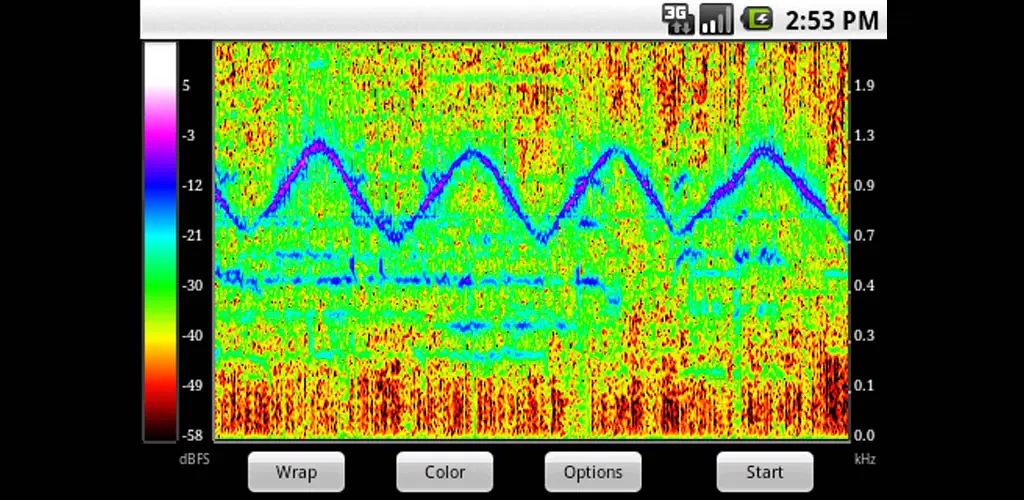
Task: Click the -58 dBFS scale label
Action: pos(191,435)
